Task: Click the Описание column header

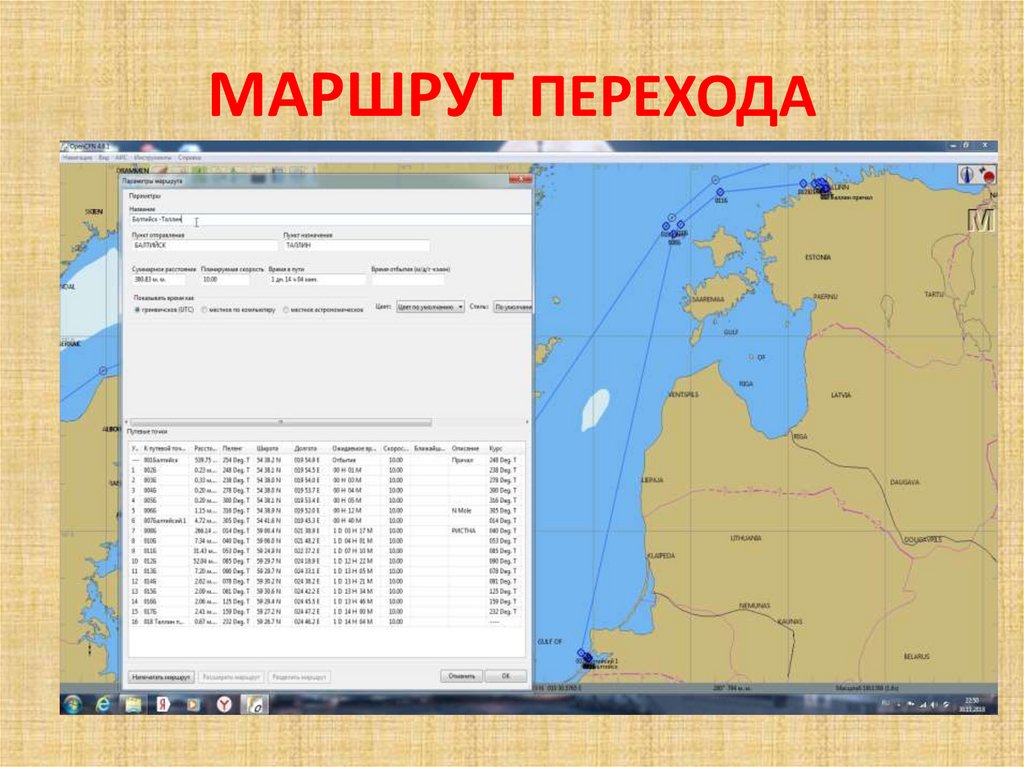Action: point(466,449)
